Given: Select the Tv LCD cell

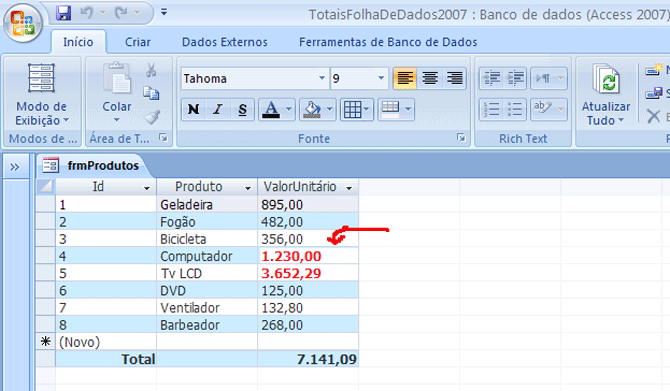Looking at the screenshot, I should (x=207, y=273).
